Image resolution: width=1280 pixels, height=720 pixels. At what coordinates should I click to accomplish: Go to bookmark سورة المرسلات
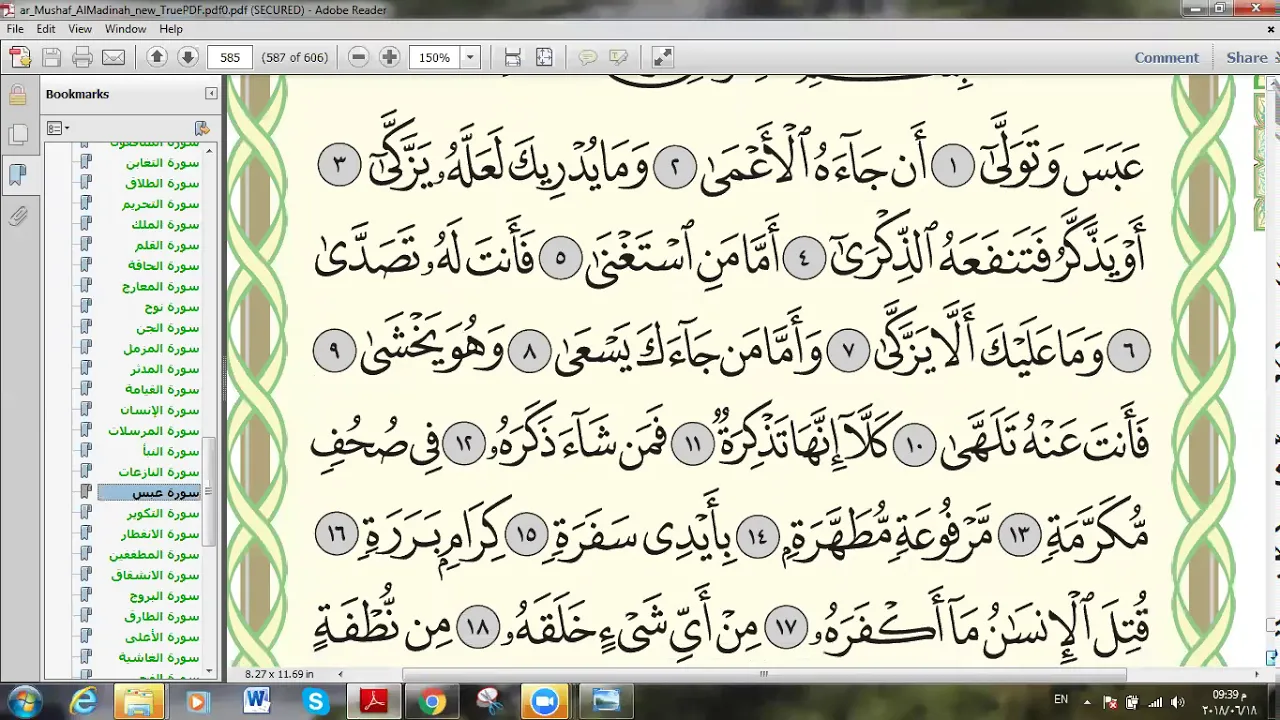(155, 431)
